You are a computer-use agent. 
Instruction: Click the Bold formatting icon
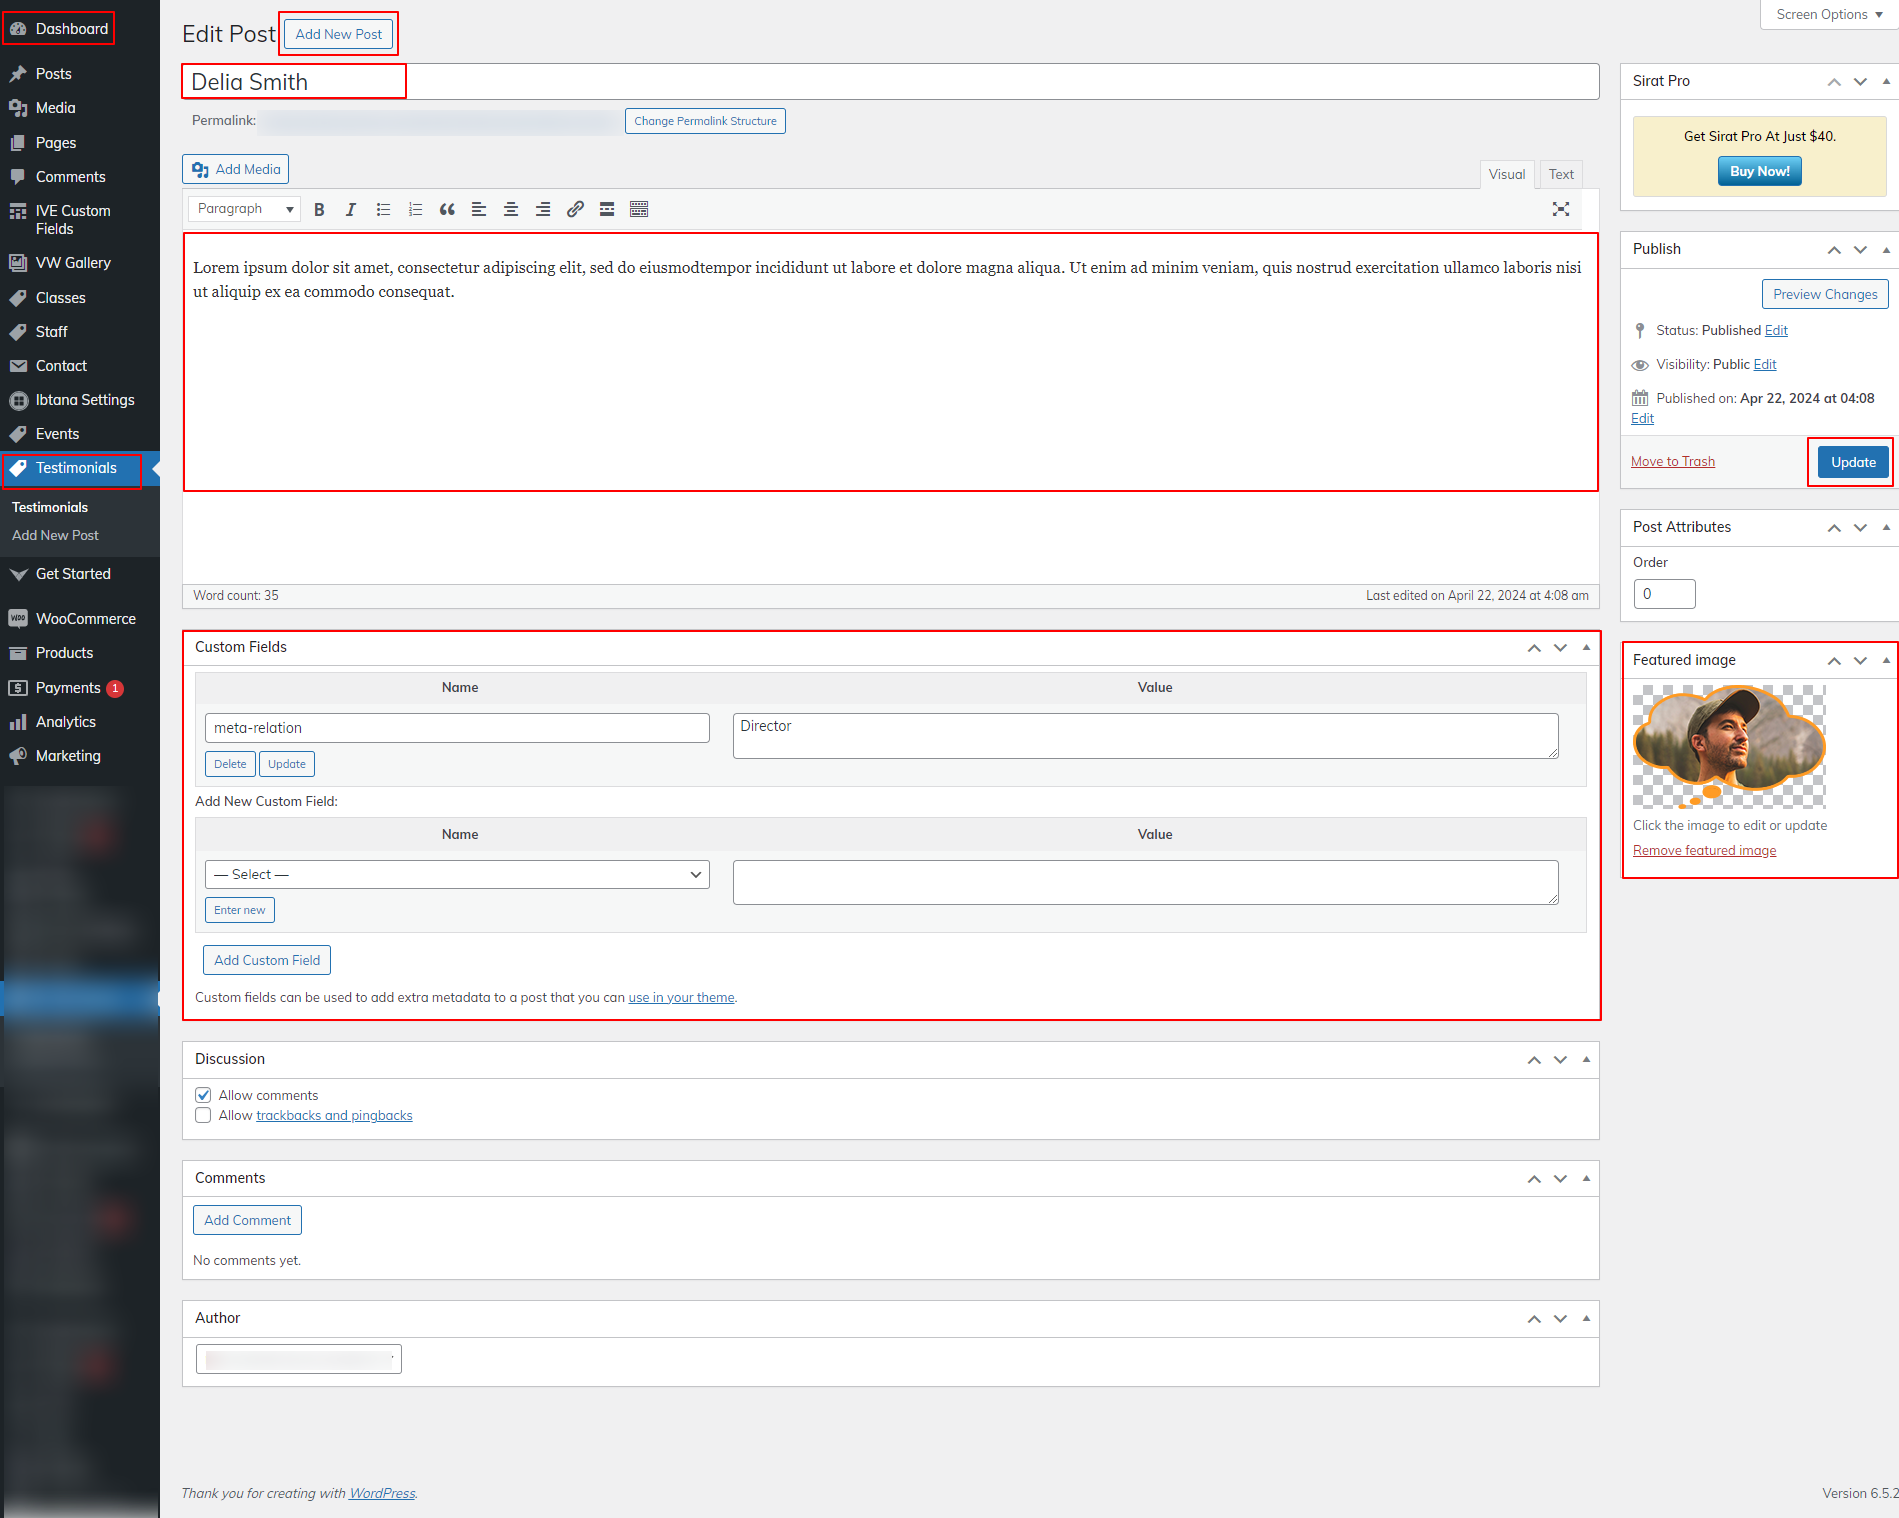[319, 209]
